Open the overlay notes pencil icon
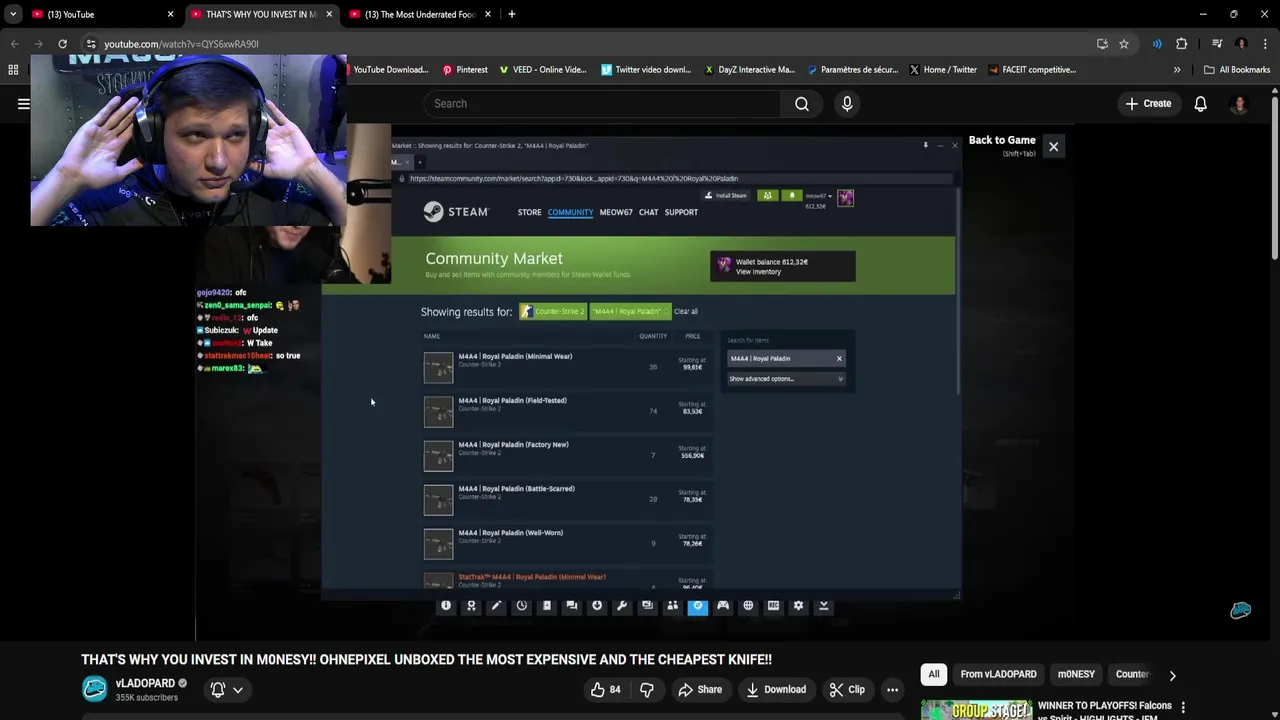 click(496, 606)
